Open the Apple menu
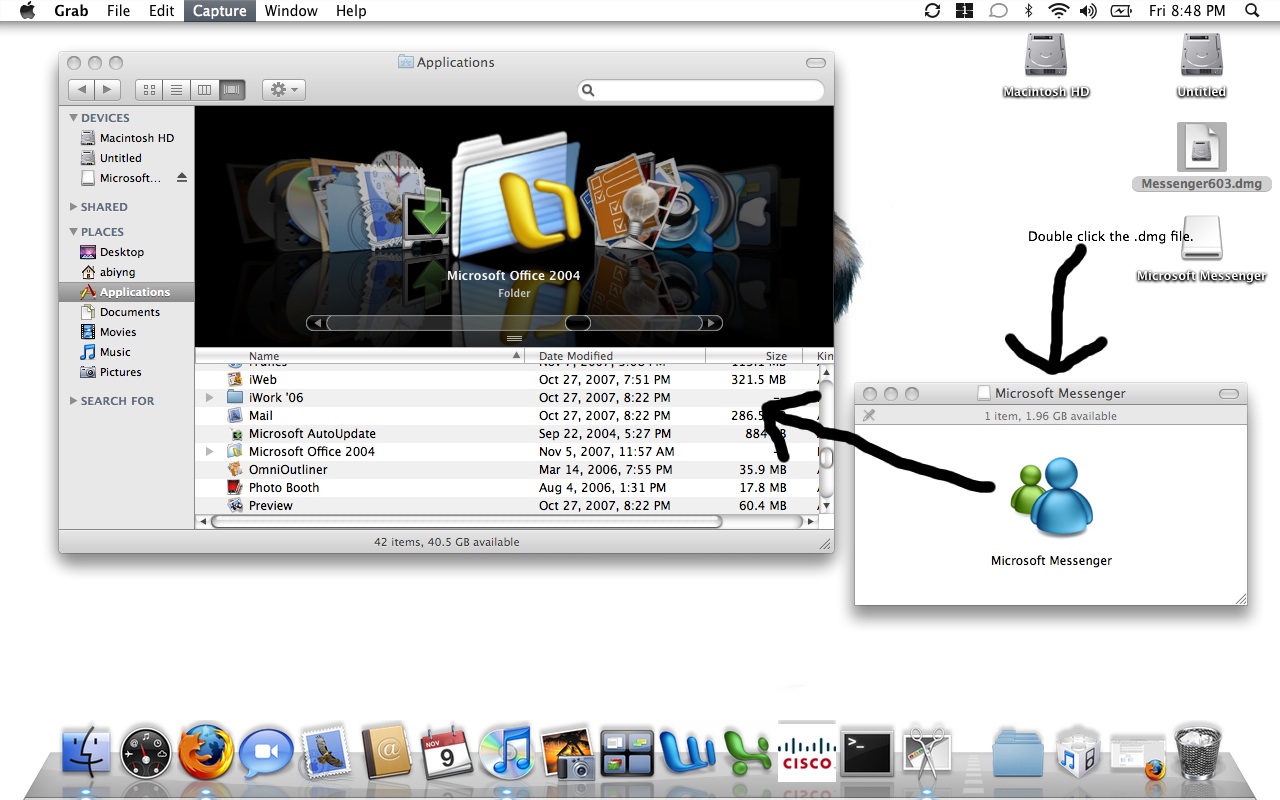 pos(27,11)
